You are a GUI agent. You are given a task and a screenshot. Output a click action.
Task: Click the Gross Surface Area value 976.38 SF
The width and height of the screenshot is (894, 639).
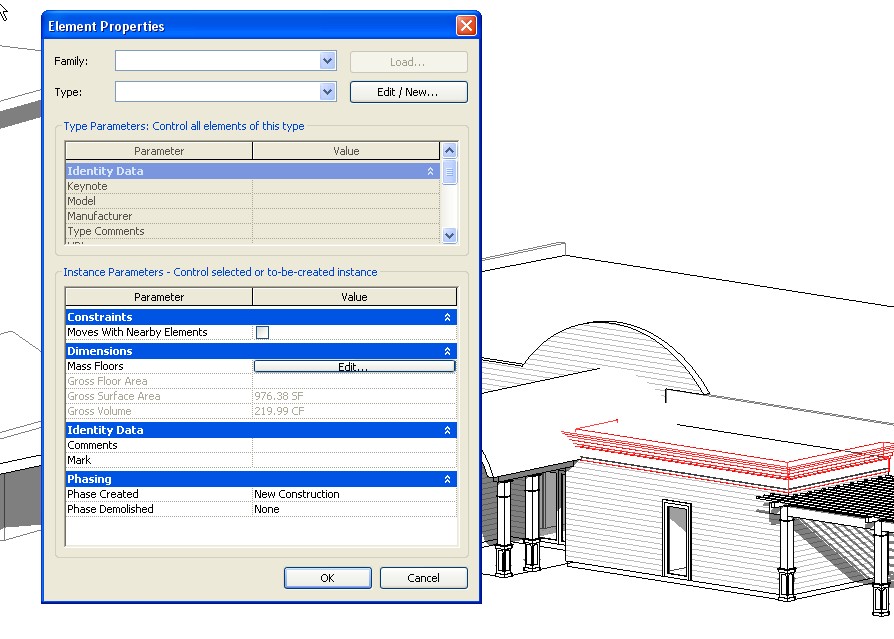pos(279,396)
